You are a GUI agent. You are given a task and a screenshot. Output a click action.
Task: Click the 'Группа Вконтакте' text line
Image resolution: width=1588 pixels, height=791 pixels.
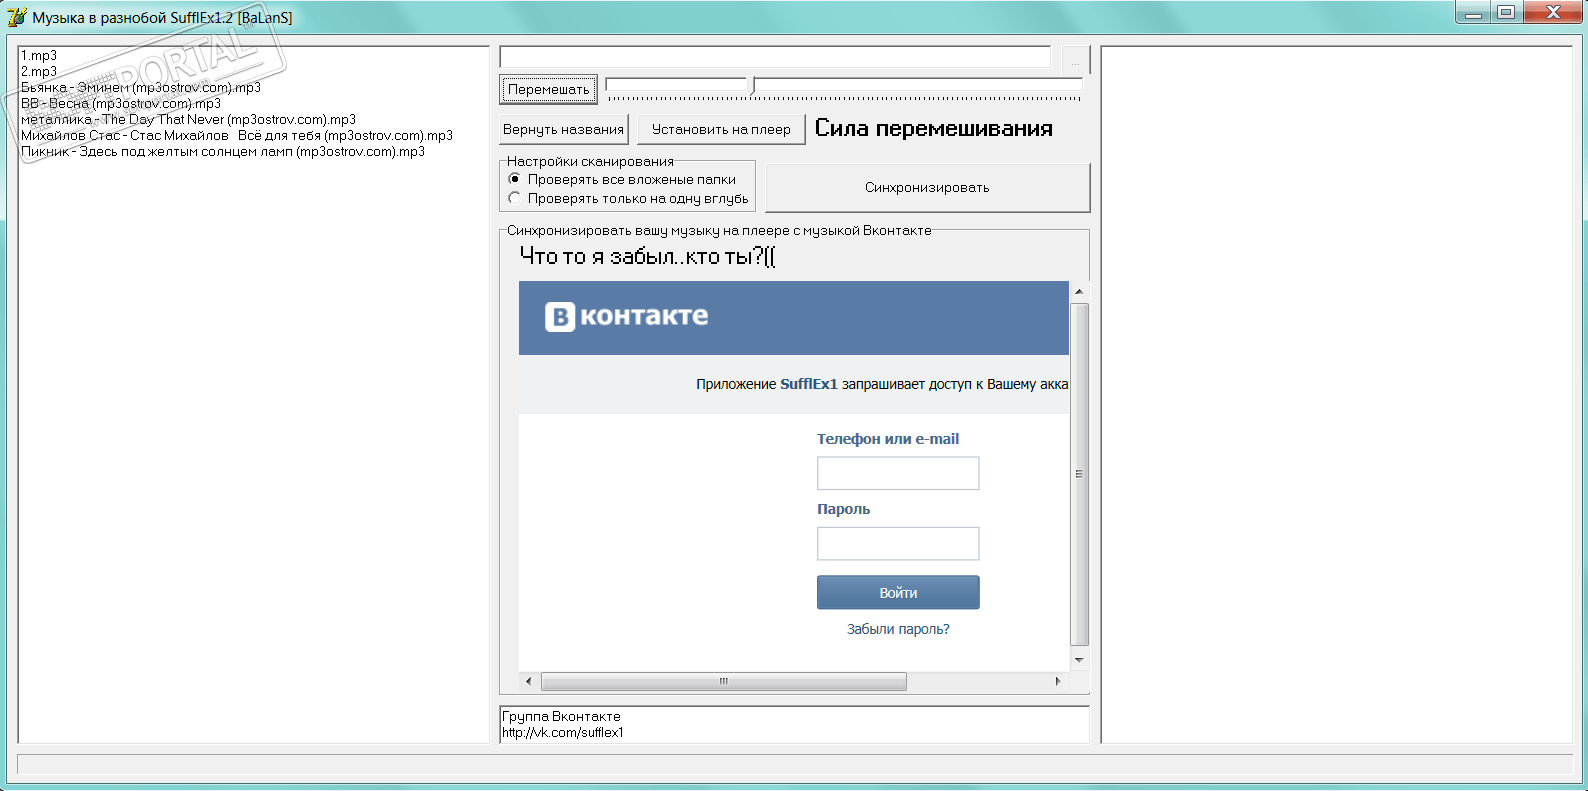point(561,716)
